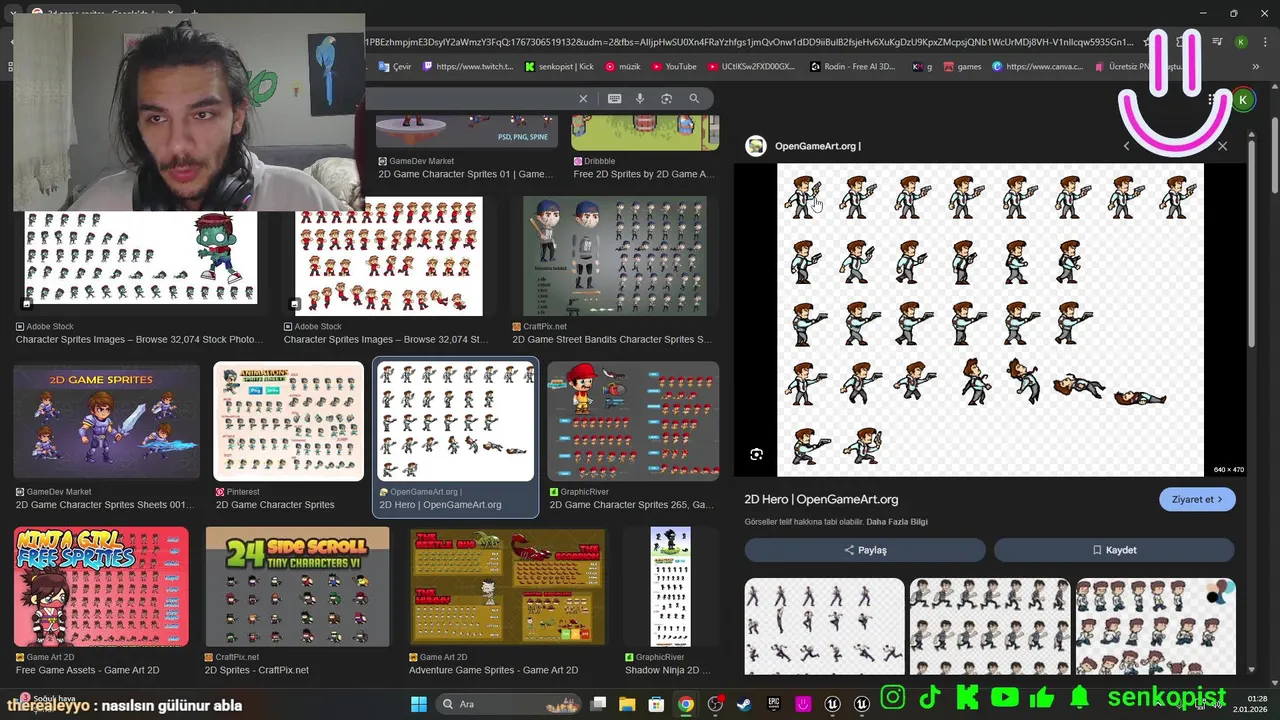Open the Windows Start menu
The image size is (1280, 720).
coord(419,704)
